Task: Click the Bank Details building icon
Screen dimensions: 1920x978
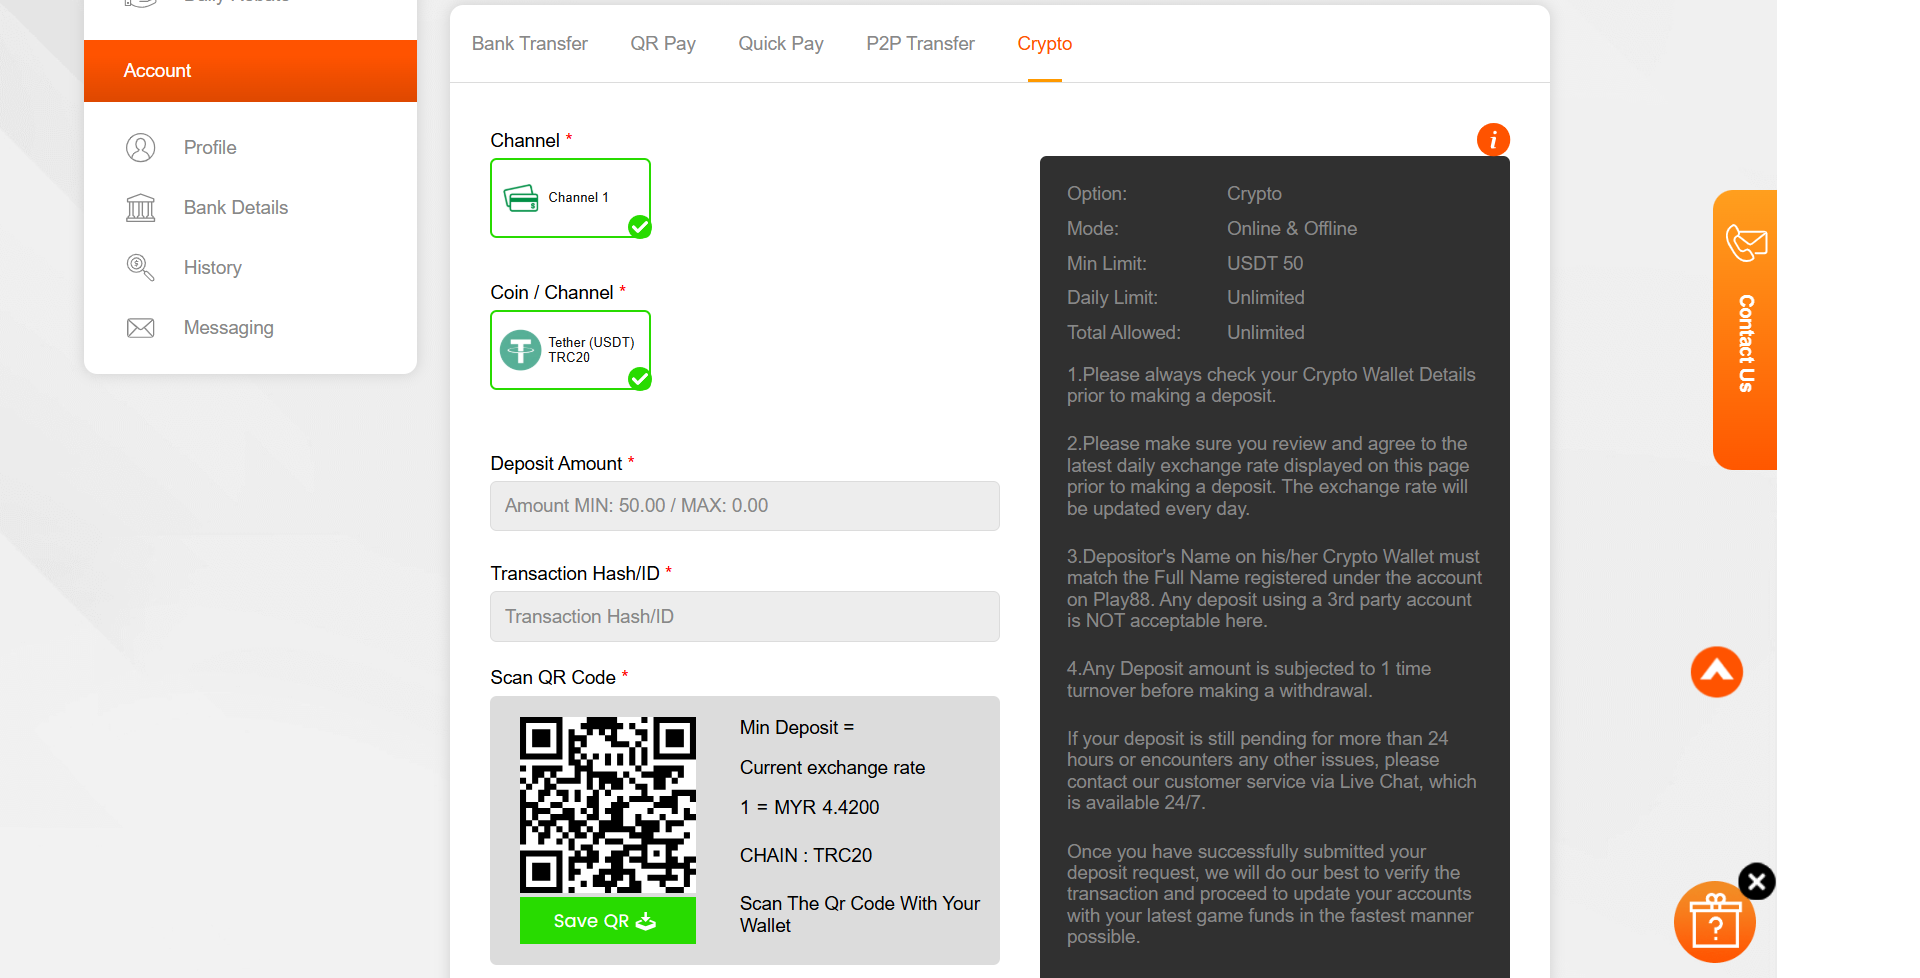Action: [141, 208]
